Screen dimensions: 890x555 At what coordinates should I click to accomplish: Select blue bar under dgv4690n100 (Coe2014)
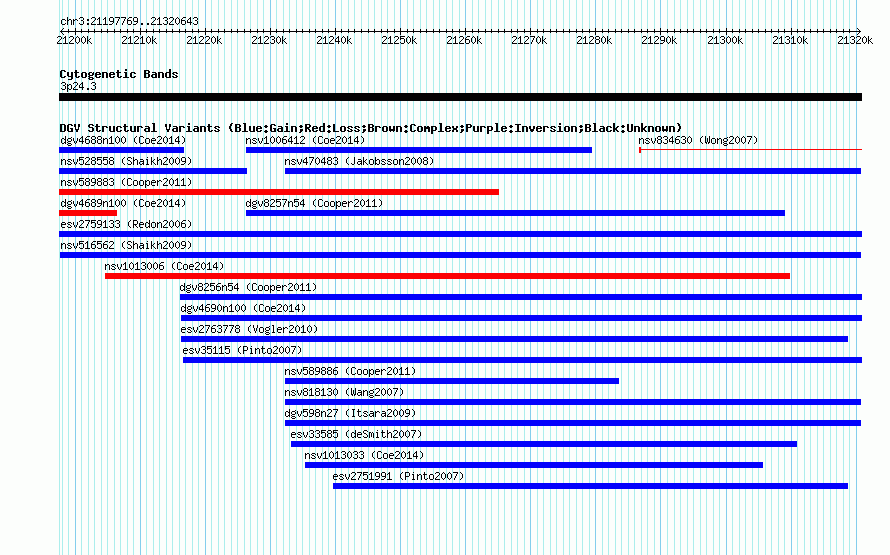pos(522,318)
